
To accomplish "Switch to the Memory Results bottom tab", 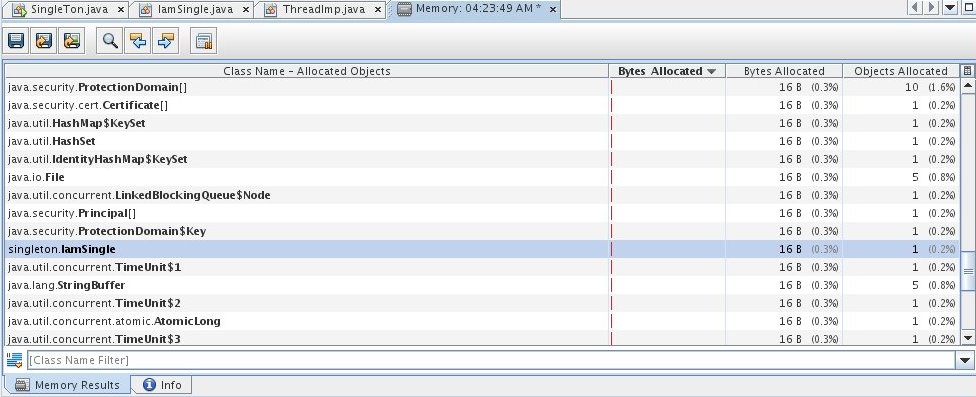I will click(67, 385).
